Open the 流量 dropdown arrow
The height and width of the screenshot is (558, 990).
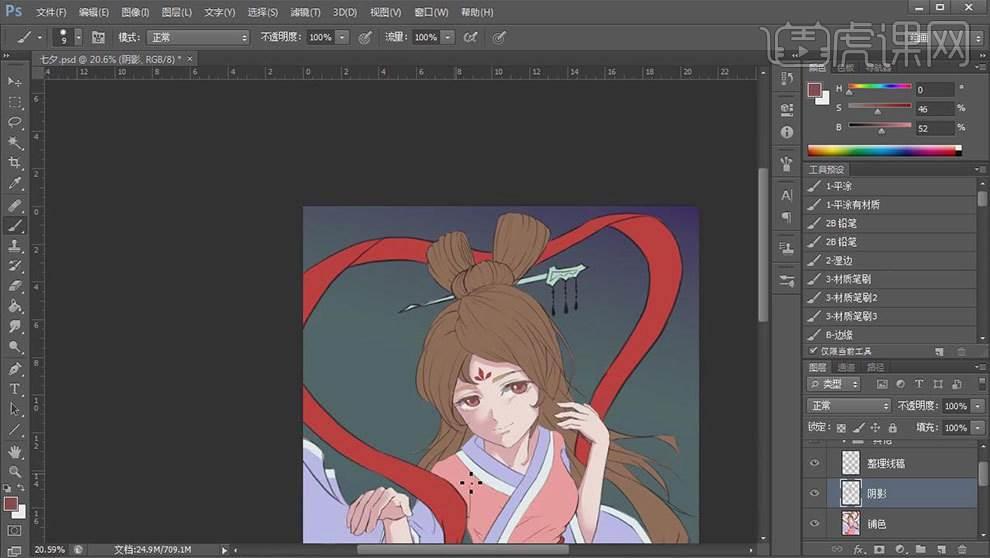(448, 37)
